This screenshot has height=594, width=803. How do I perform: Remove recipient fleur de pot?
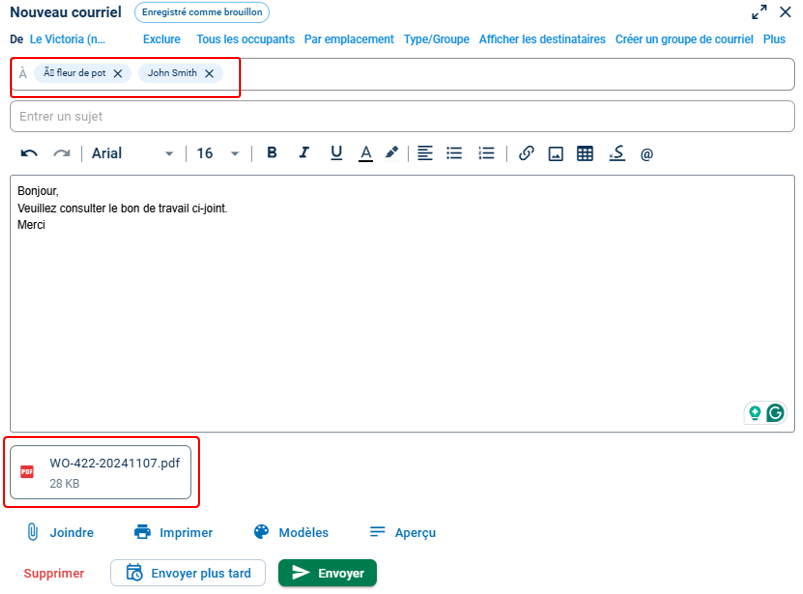point(118,74)
